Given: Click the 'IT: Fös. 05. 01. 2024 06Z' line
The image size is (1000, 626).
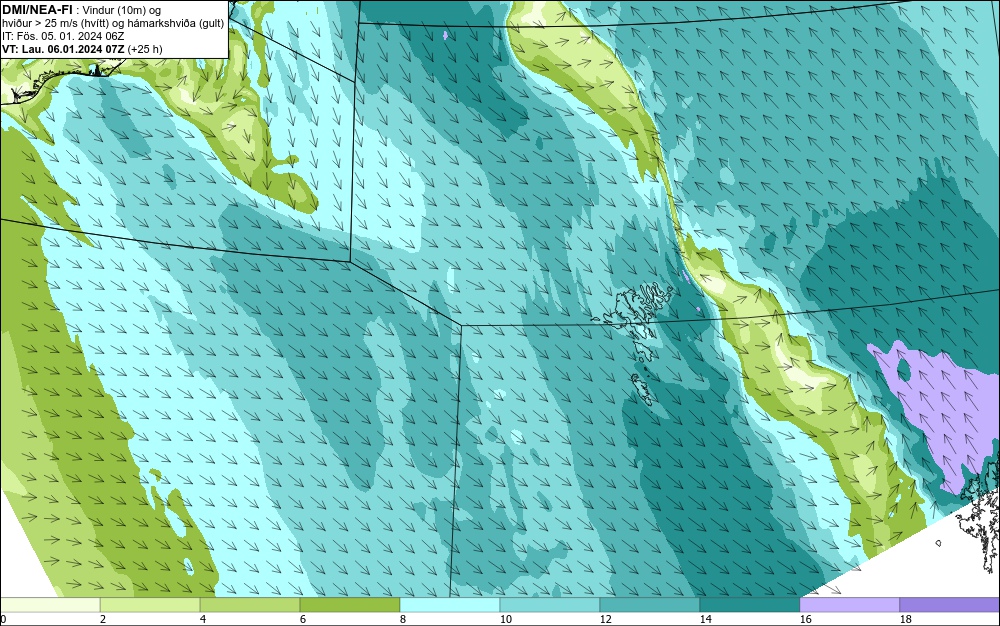Looking at the screenshot, I should click(63, 36).
